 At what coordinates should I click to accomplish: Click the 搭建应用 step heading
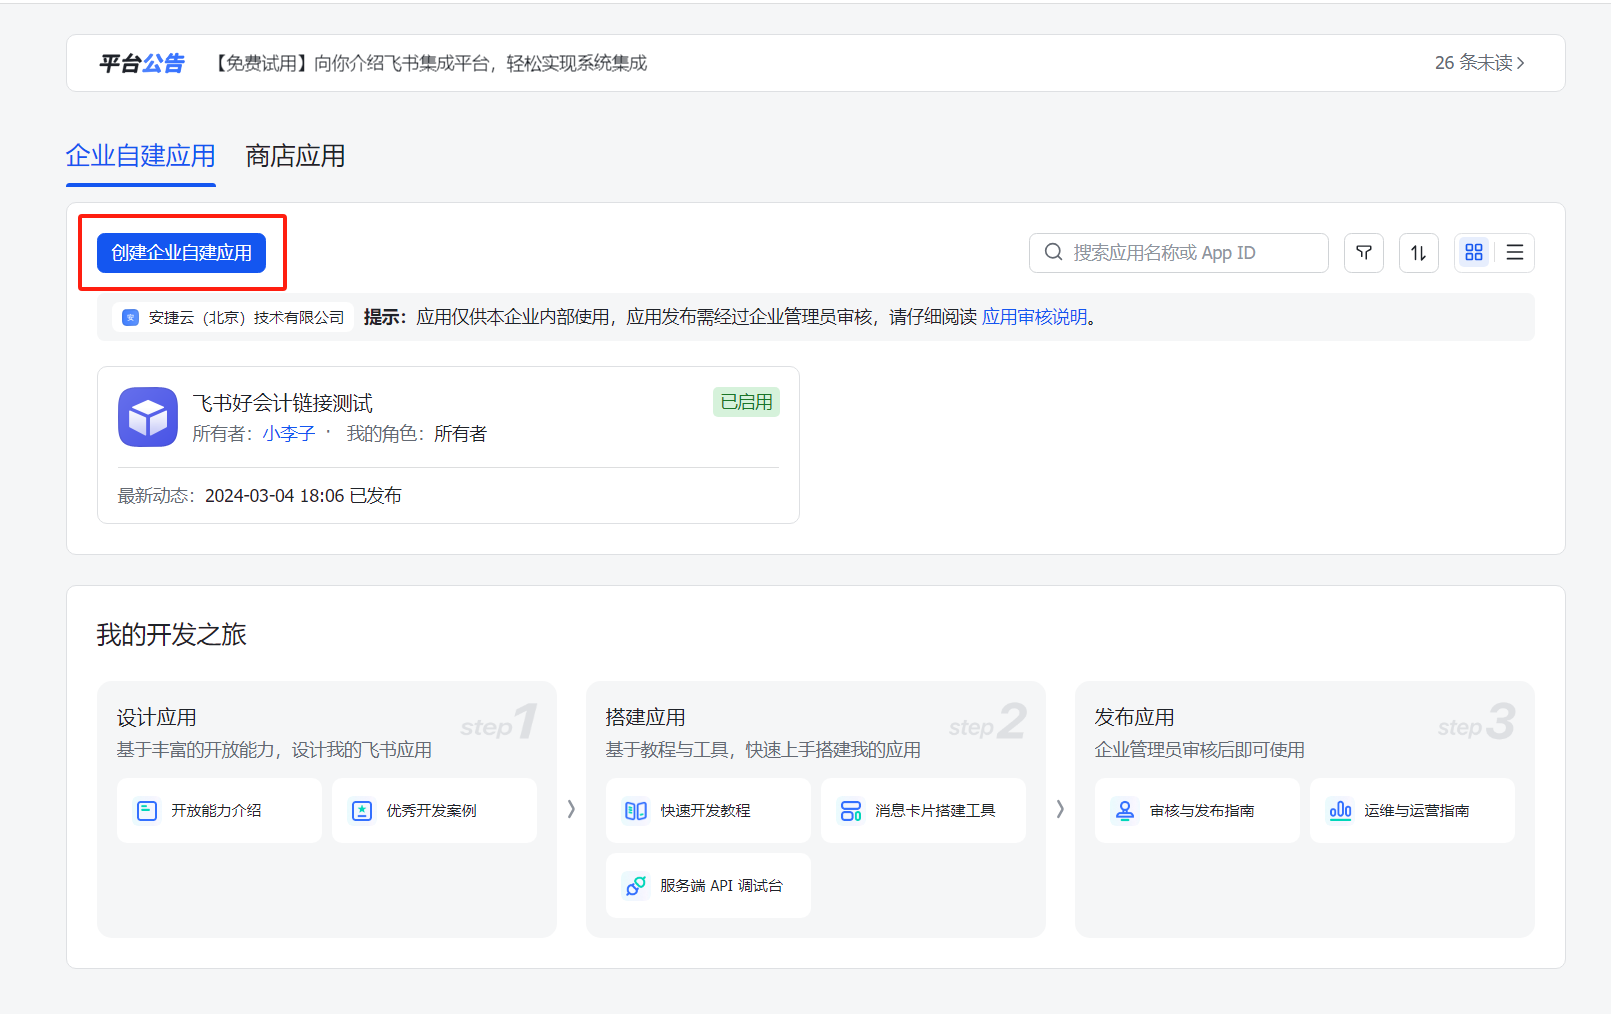coord(646,717)
